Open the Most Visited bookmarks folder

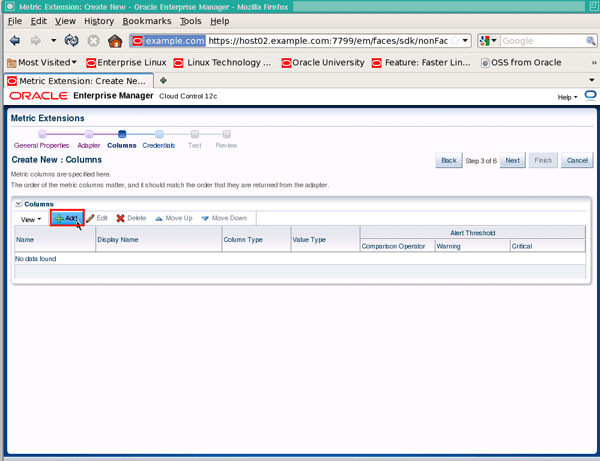coord(42,62)
